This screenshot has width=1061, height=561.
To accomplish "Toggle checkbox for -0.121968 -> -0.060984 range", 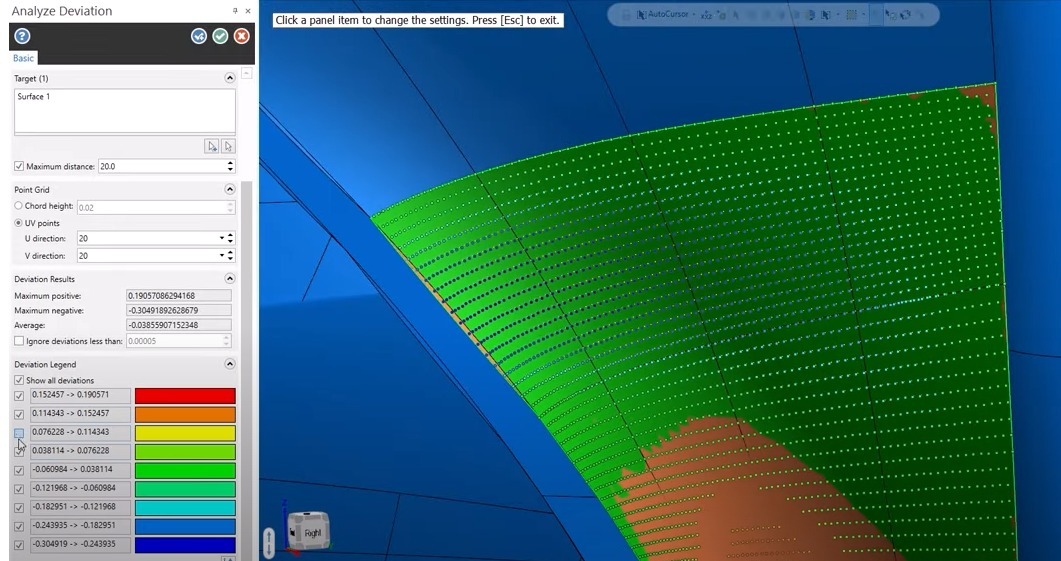I will coord(19,489).
